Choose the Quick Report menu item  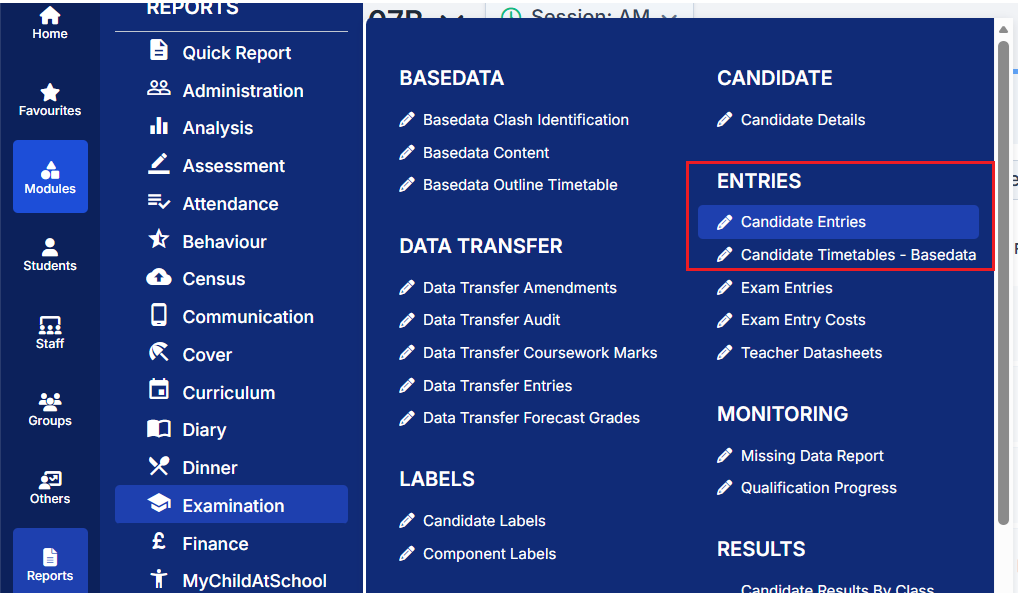pyautogui.click(x=236, y=53)
